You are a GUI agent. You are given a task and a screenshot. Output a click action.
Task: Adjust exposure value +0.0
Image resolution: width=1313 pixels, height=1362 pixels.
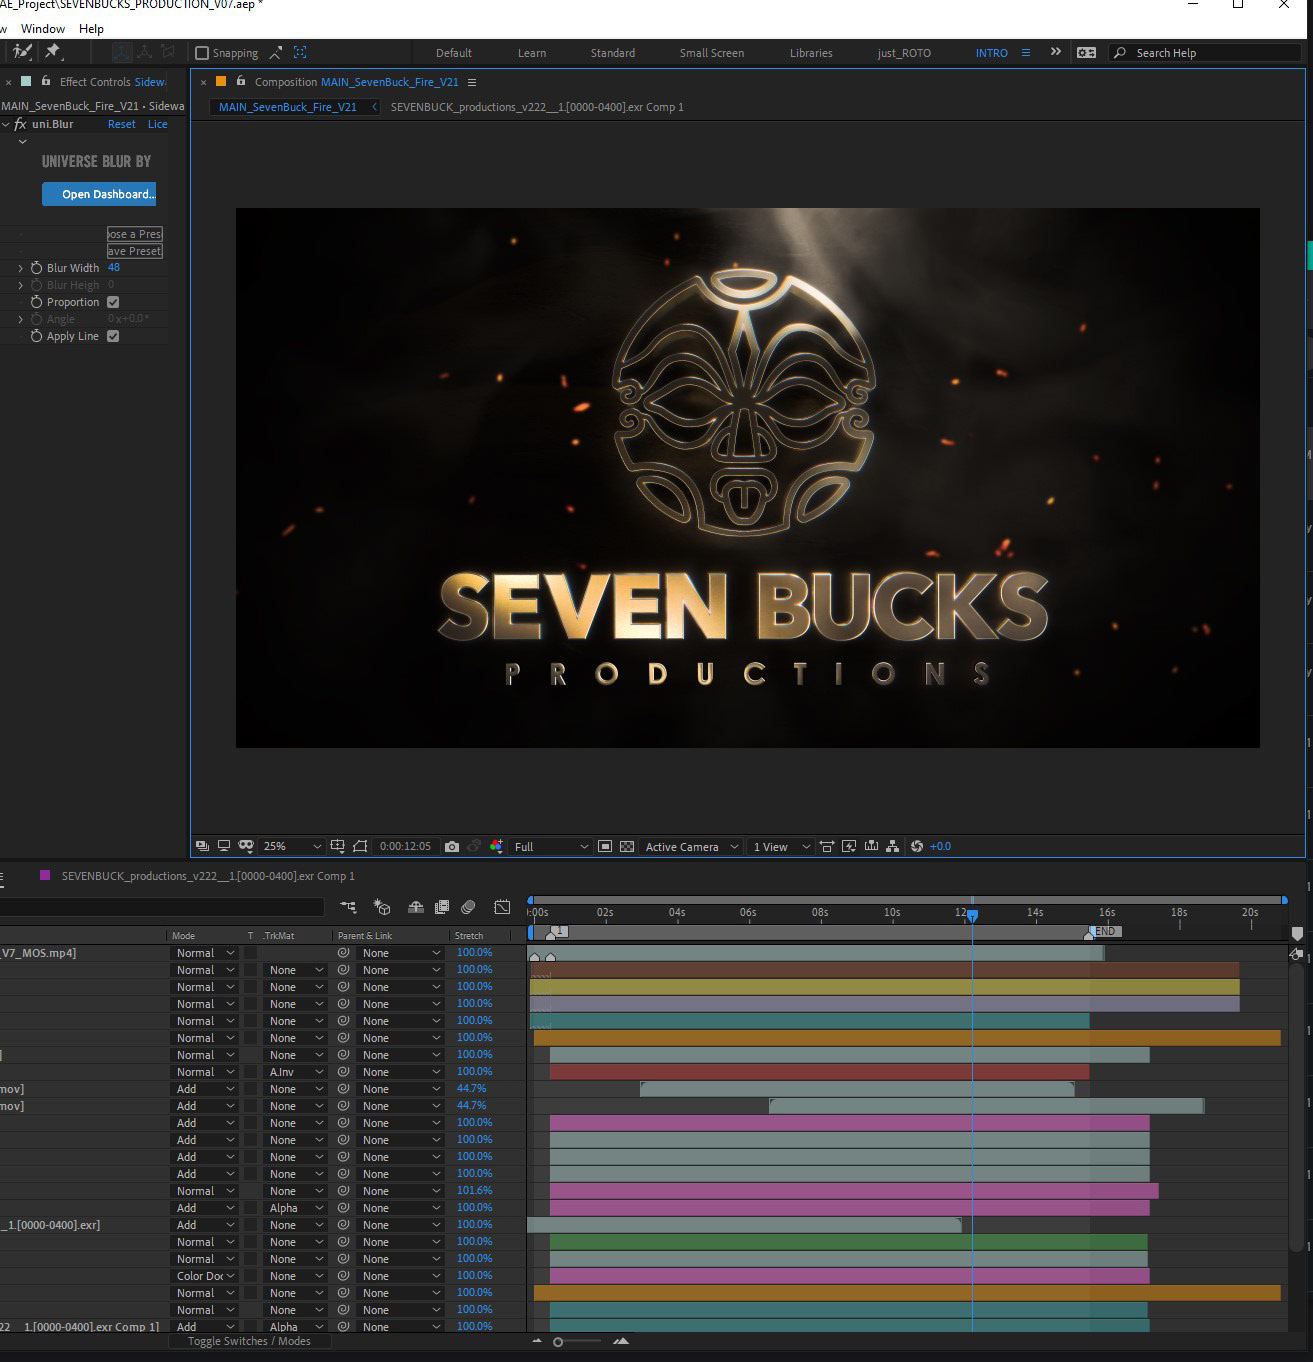click(x=940, y=846)
